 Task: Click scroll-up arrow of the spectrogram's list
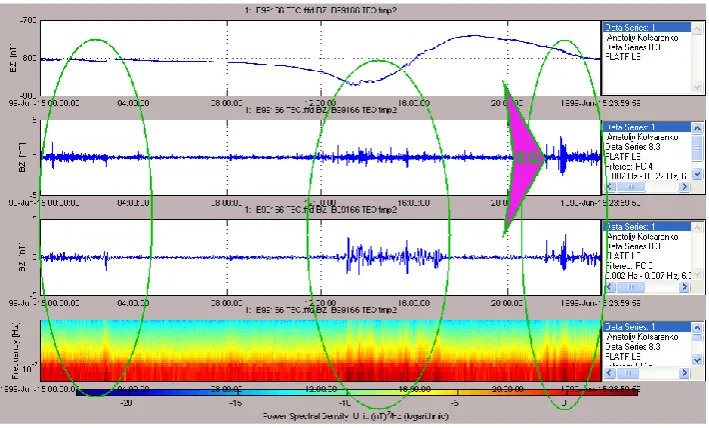coord(697,328)
